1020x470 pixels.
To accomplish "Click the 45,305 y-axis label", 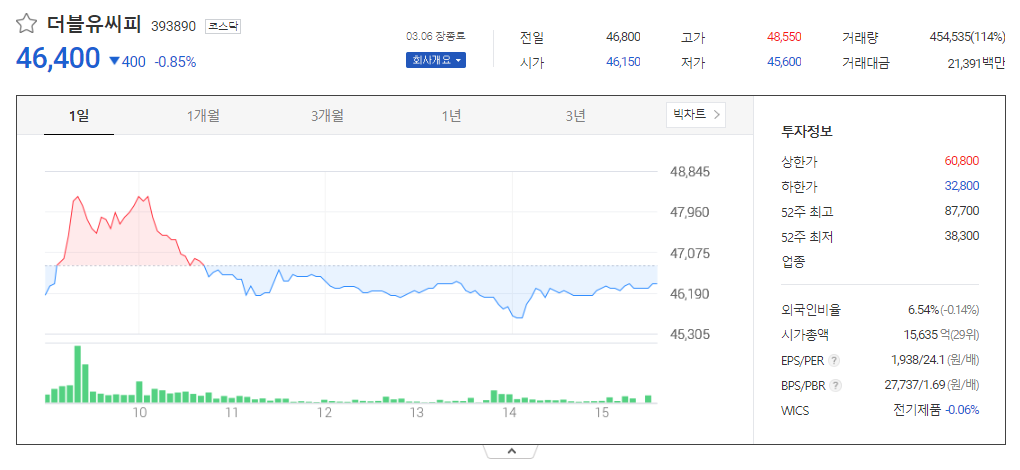I will tap(690, 334).
